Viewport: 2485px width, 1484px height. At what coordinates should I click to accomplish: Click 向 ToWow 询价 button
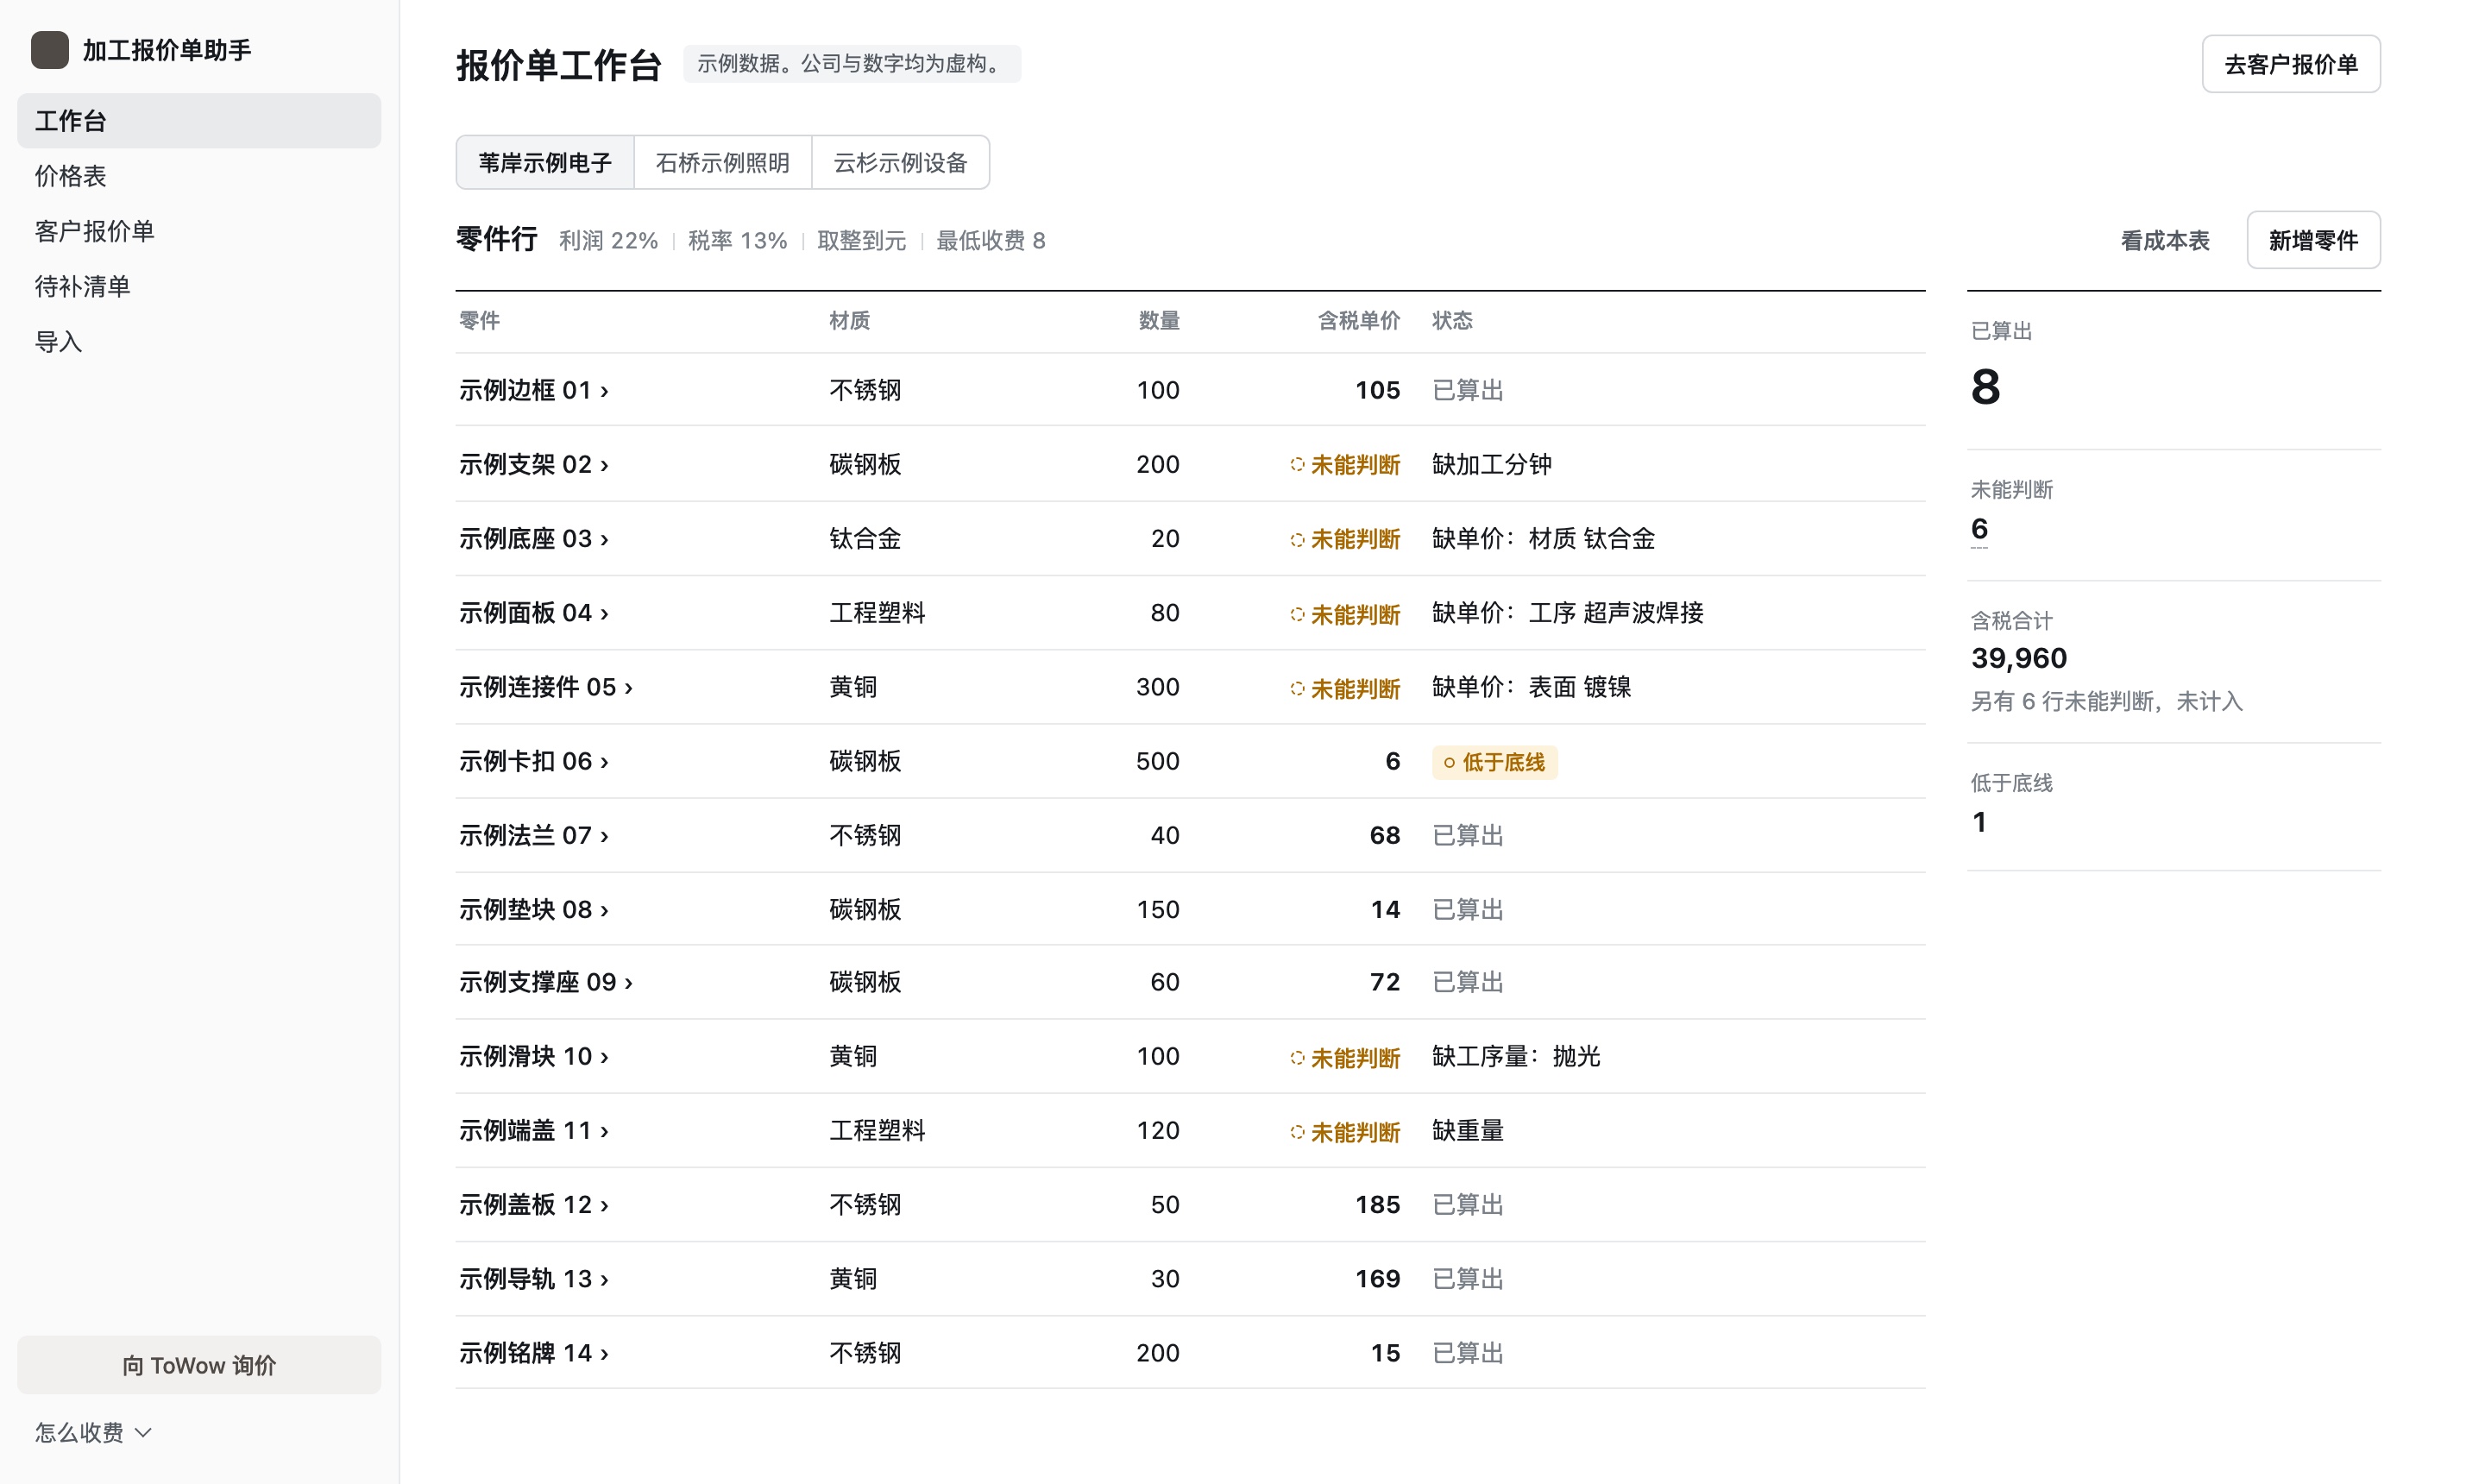coord(199,1365)
